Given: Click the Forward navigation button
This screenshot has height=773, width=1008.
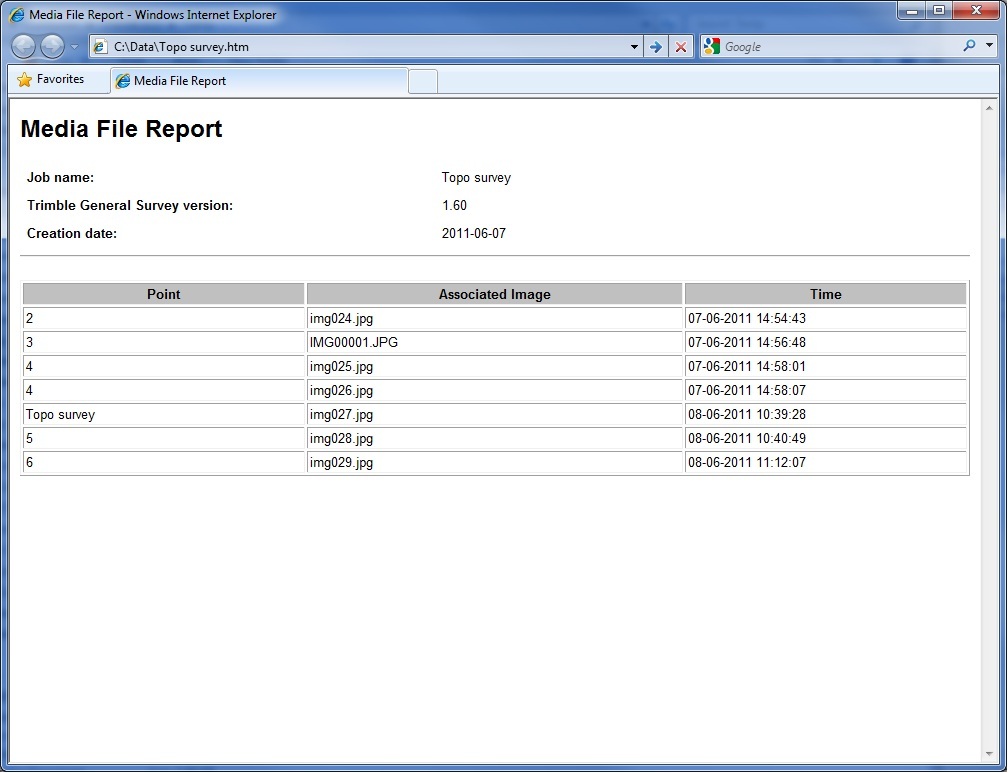Looking at the screenshot, I should [x=52, y=47].
